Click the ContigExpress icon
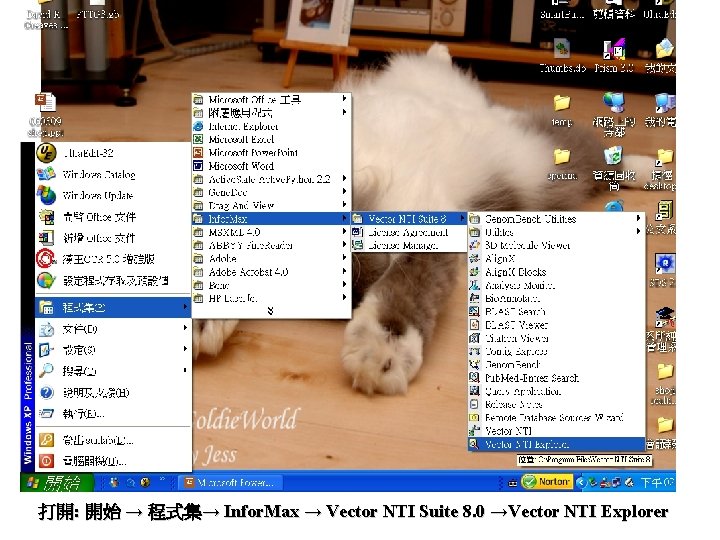720x540 pixels. click(x=474, y=351)
